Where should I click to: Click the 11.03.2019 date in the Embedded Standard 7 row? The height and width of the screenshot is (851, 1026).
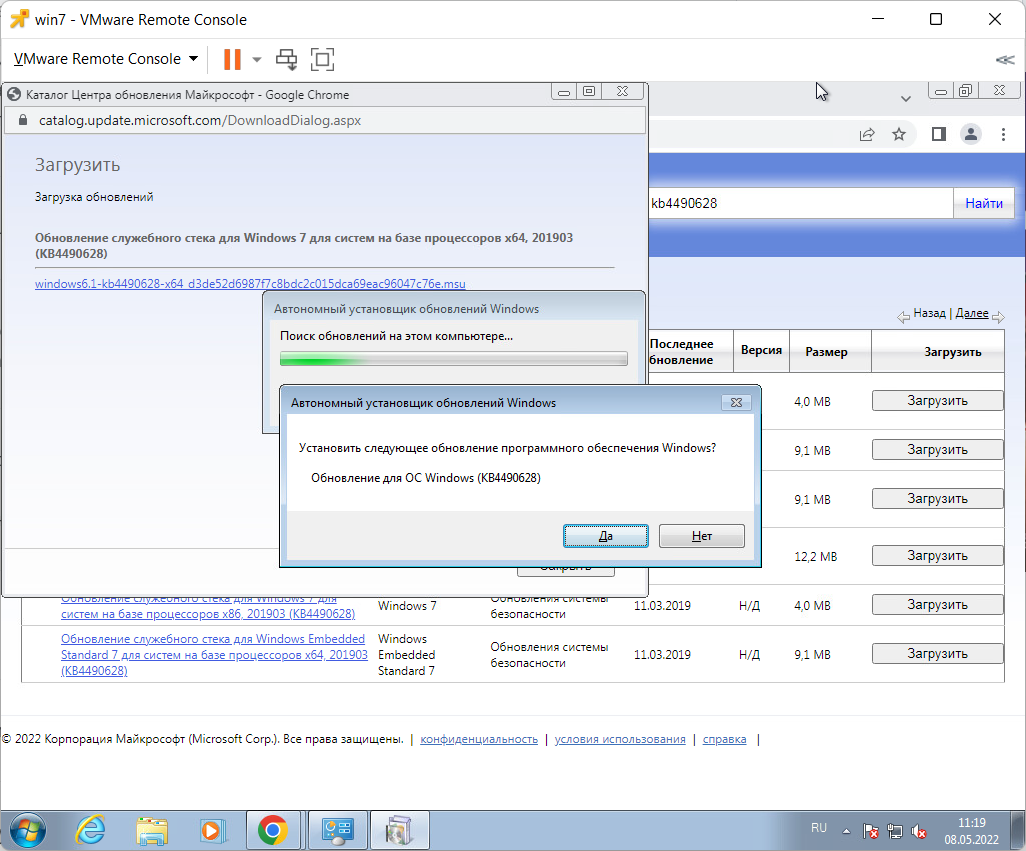pos(662,655)
